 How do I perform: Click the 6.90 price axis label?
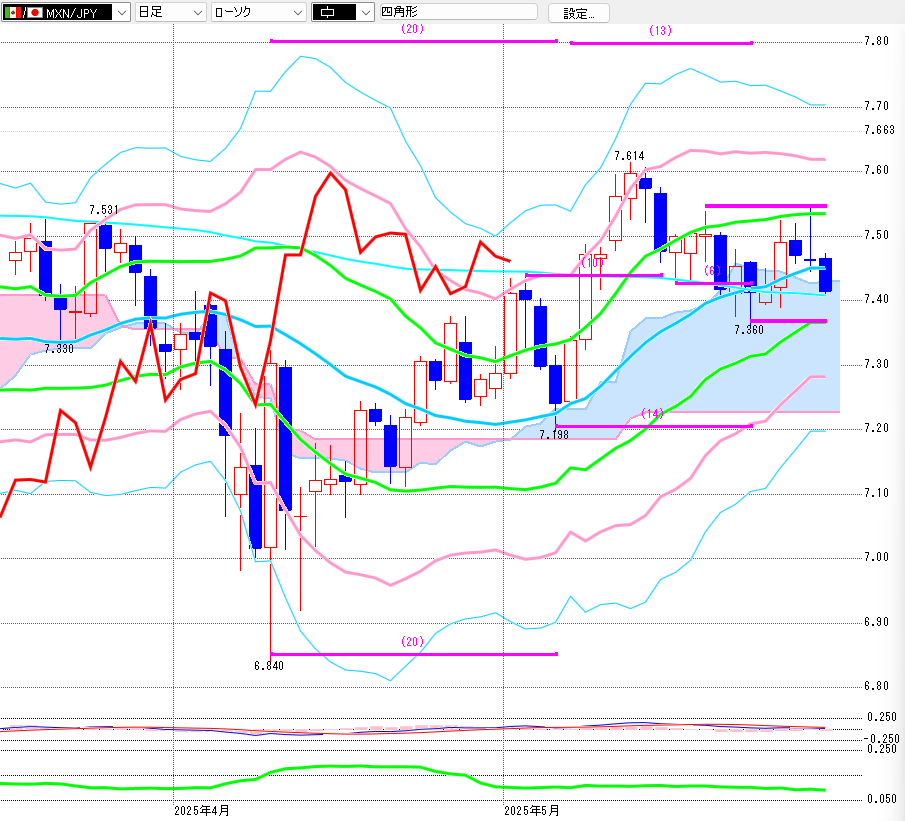(x=876, y=622)
